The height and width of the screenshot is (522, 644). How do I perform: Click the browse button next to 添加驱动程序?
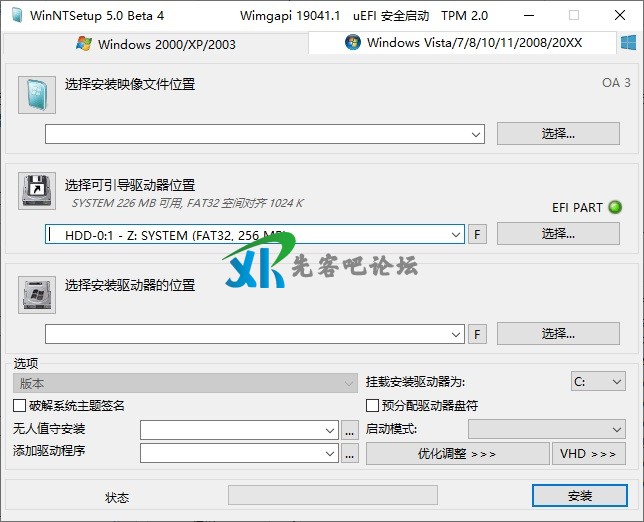pyautogui.click(x=349, y=454)
